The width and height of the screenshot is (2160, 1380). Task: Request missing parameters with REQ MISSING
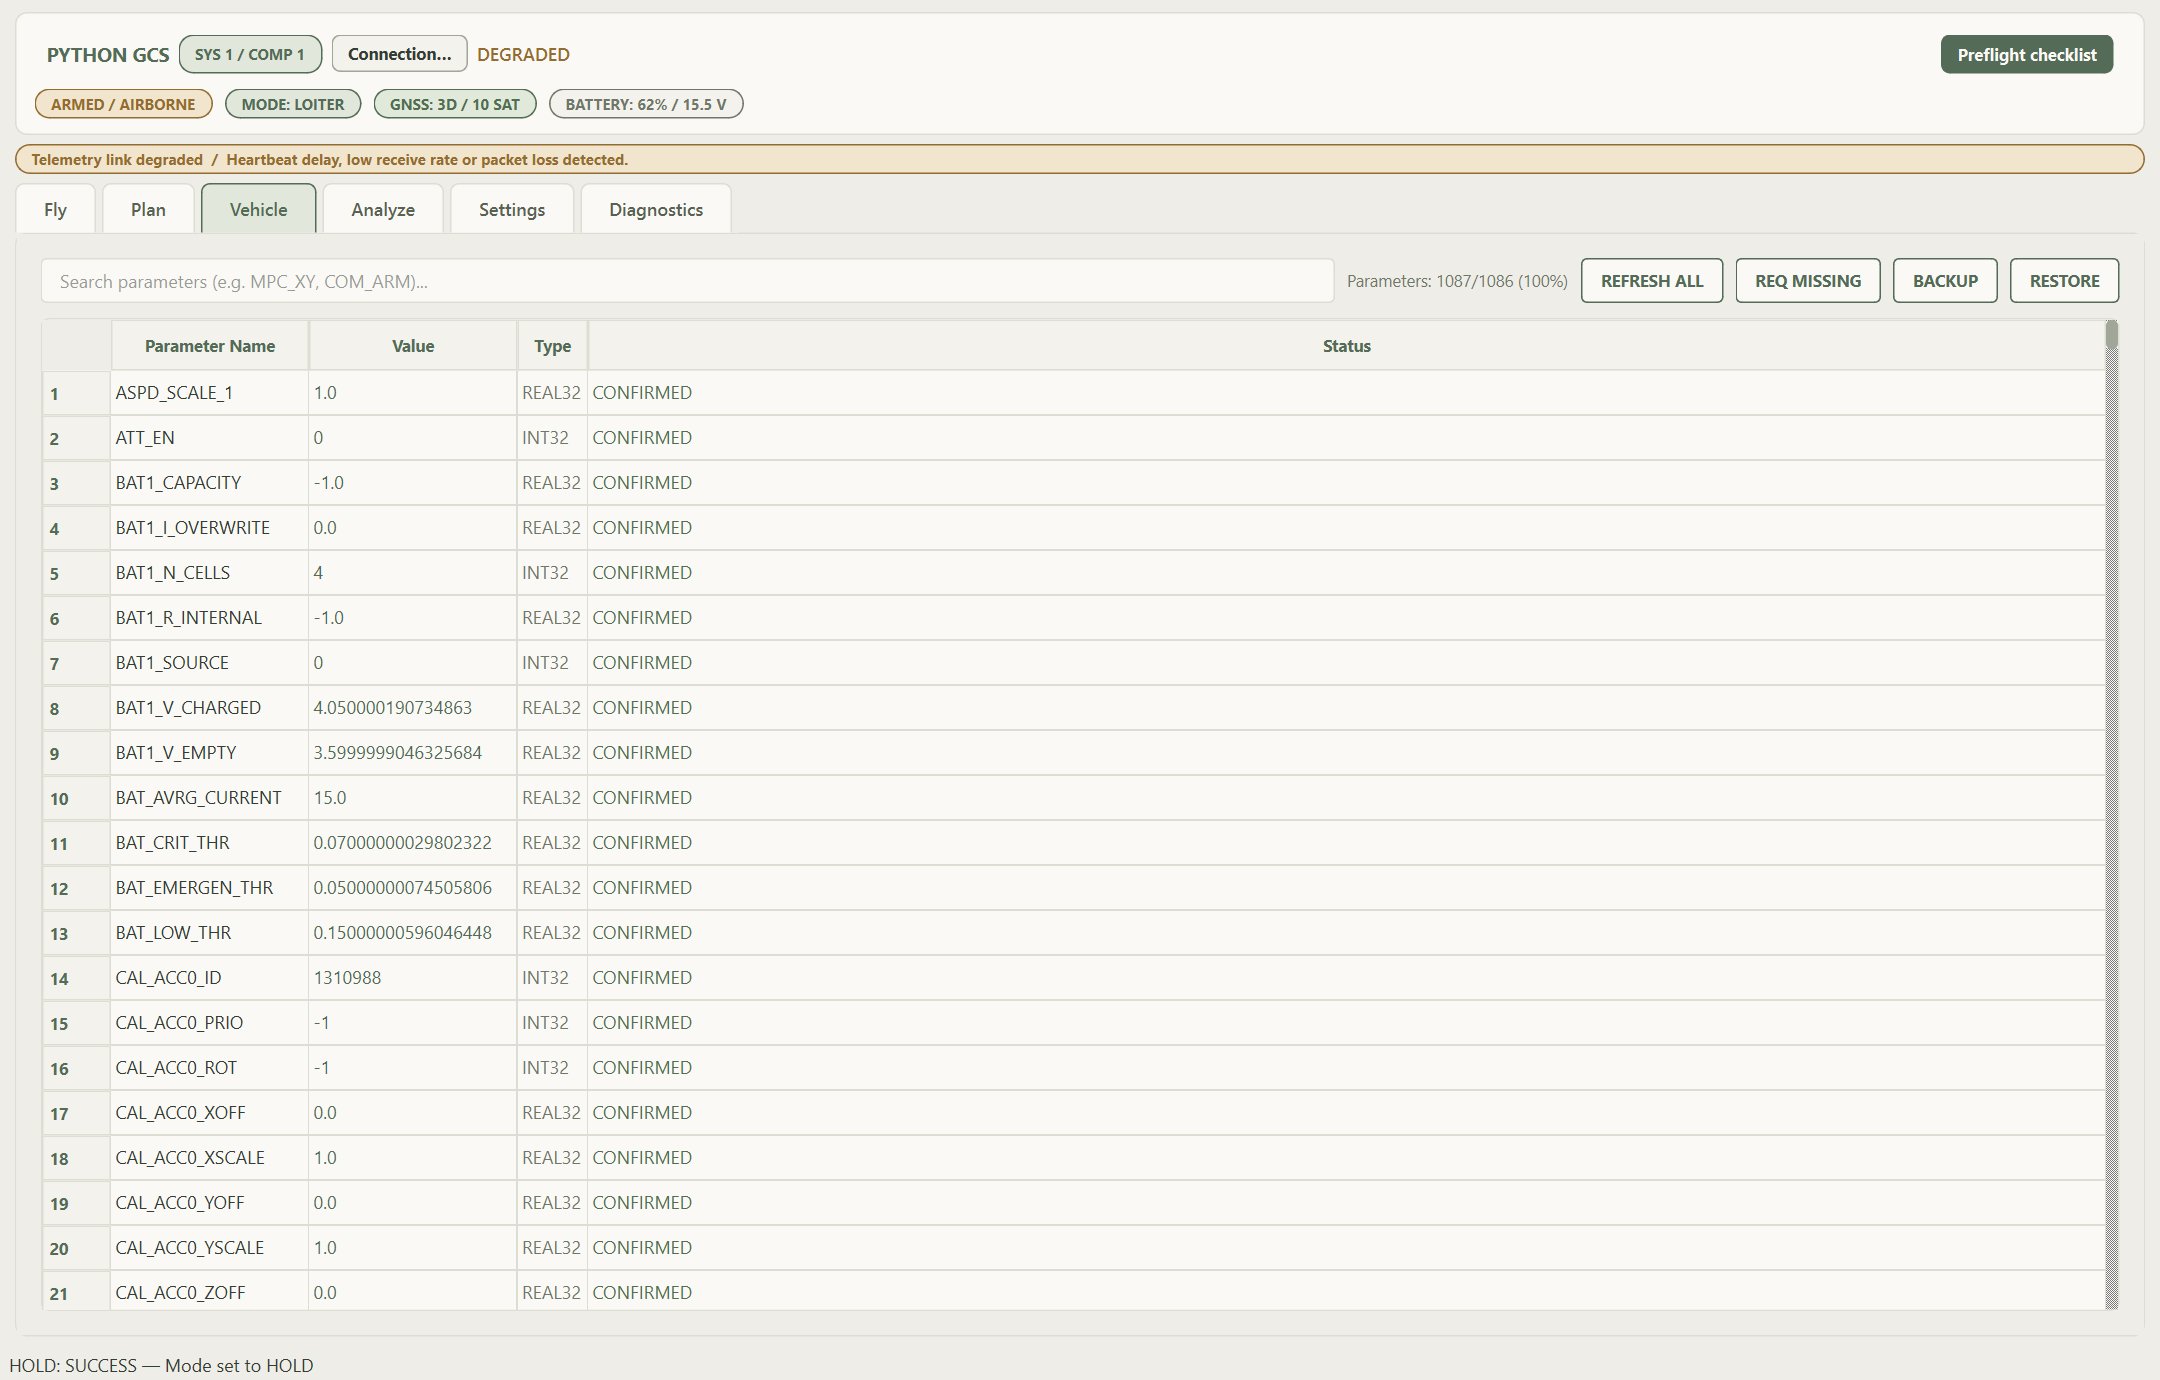(1808, 281)
